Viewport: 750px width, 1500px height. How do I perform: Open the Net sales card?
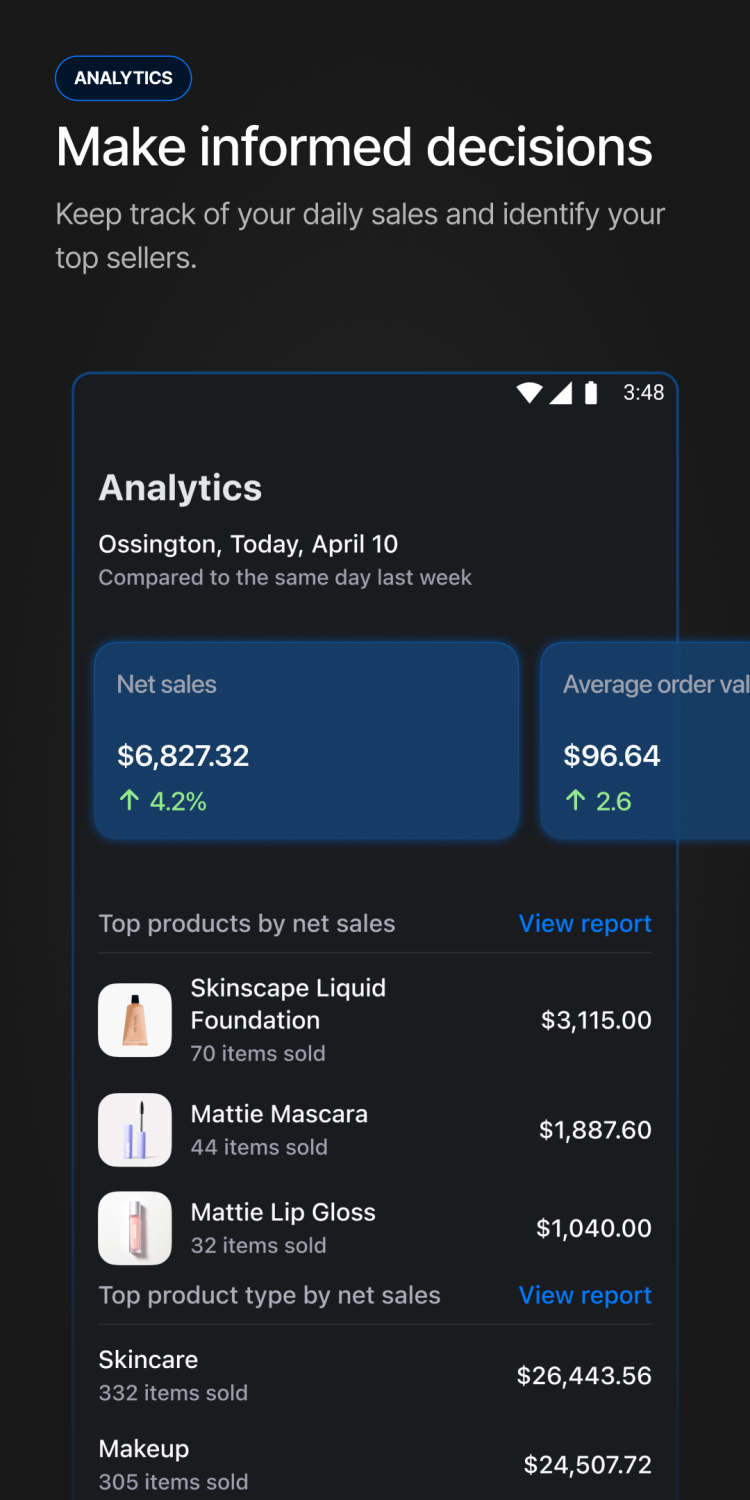(306, 740)
